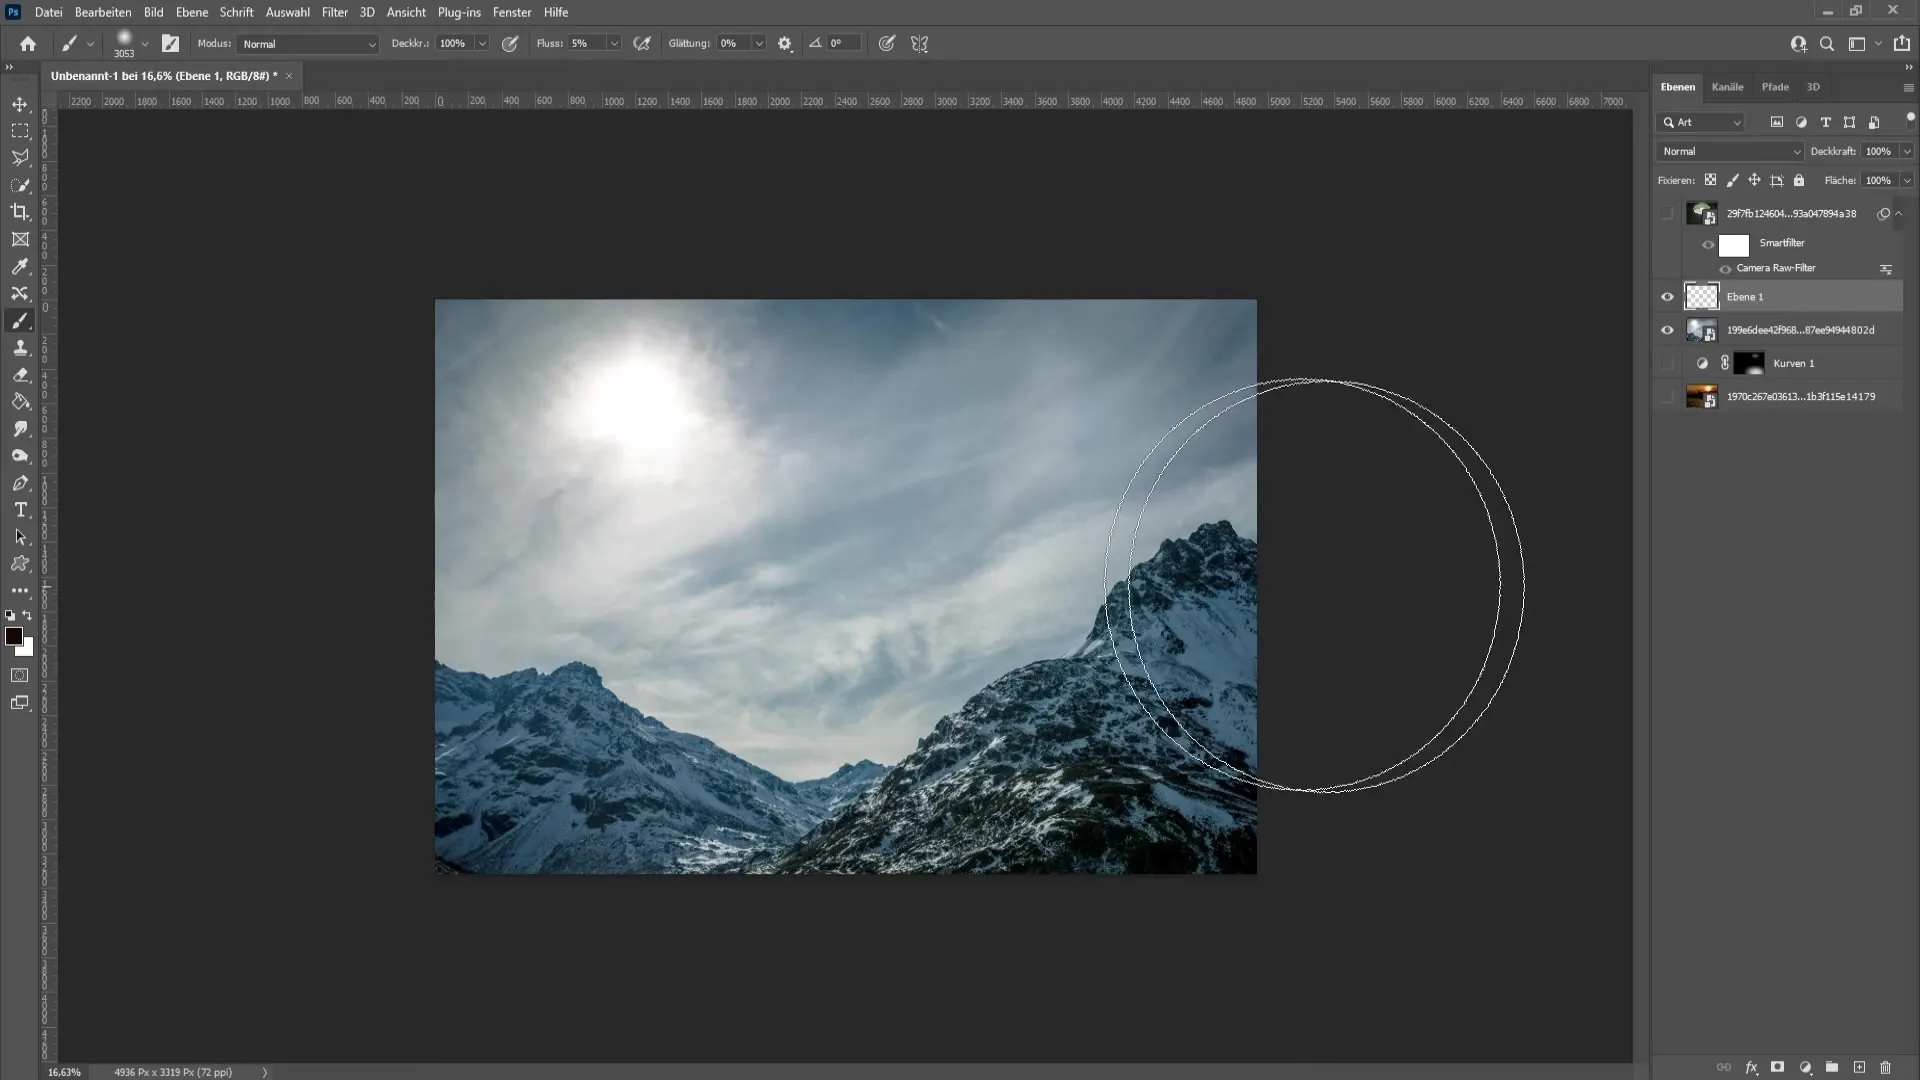Open the Glättung dropdown arrow
Viewport: 1920px width, 1080px height.
click(x=759, y=44)
